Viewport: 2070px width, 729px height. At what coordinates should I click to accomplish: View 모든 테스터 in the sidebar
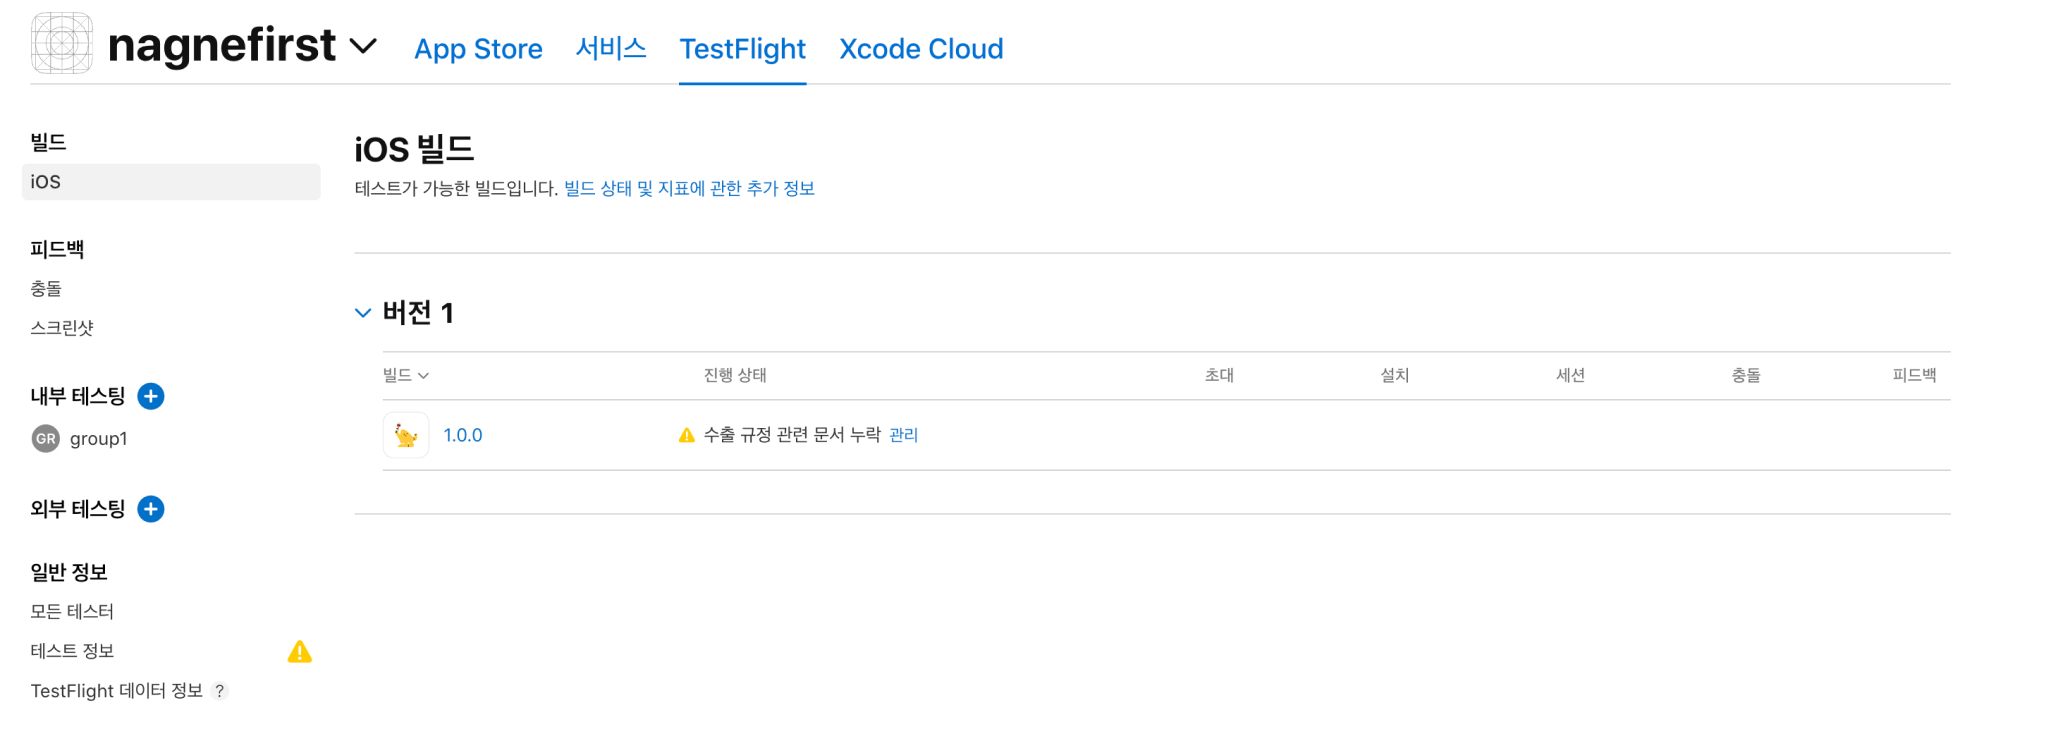pos(72,612)
